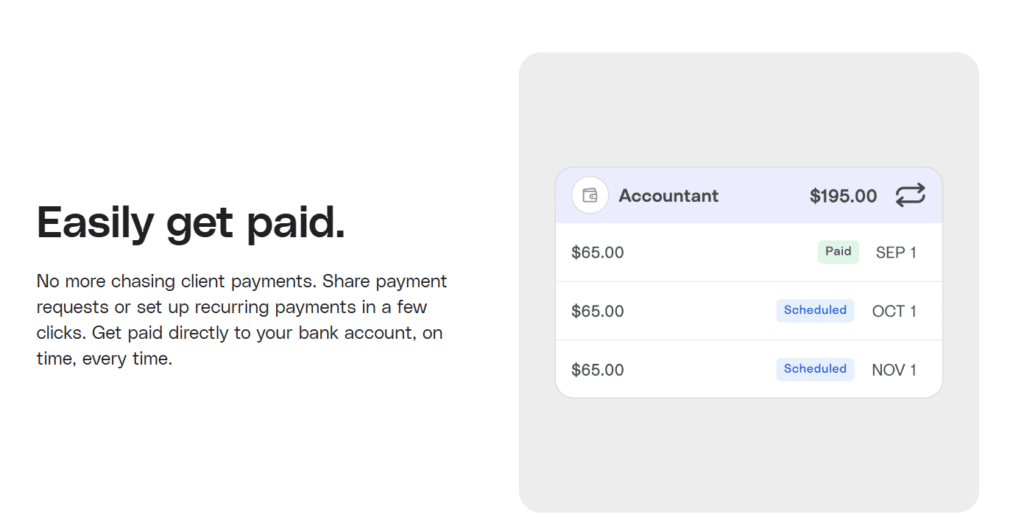Click the green Paid badge

[x=838, y=252]
